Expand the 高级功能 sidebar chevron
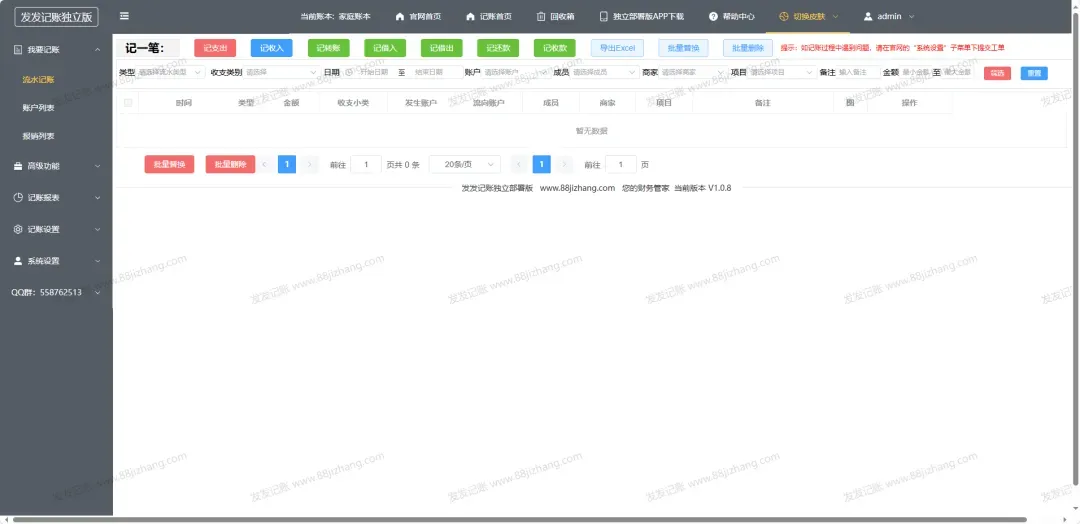The height and width of the screenshot is (524, 1080). click(98, 166)
